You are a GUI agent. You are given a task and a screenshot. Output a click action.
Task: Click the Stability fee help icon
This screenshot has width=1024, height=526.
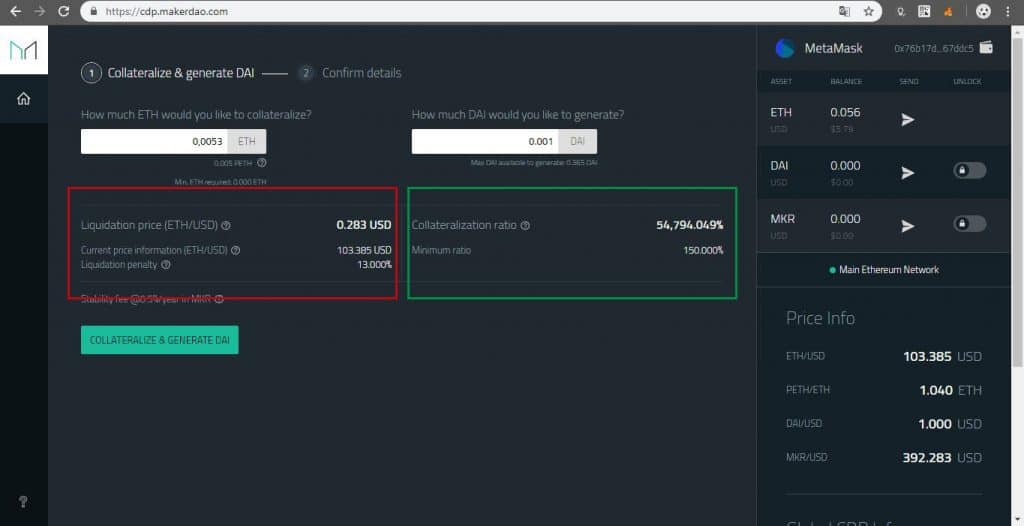[219, 299]
